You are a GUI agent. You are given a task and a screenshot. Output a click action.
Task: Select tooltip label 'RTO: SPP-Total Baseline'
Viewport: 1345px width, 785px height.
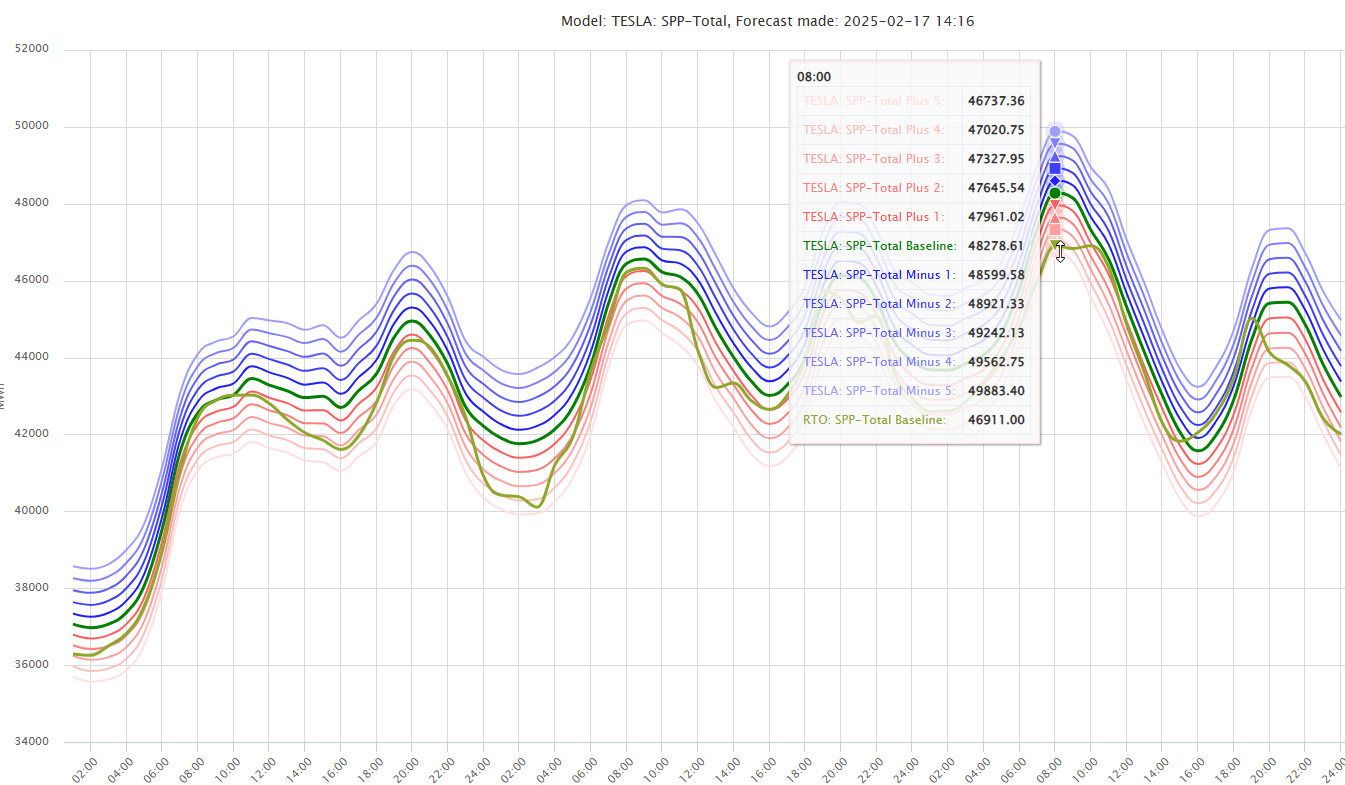(x=874, y=420)
